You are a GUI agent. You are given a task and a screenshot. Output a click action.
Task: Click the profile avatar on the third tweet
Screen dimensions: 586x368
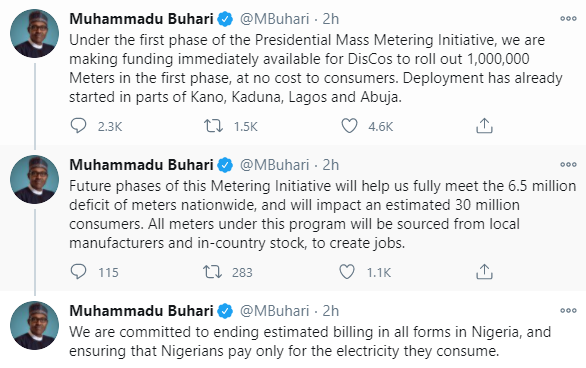(x=34, y=326)
